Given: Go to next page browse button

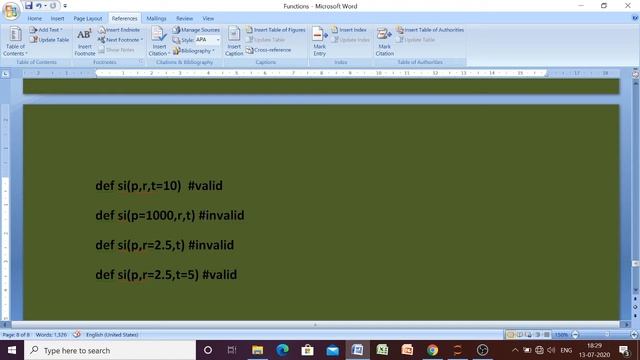Looking at the screenshot, I should coord(636,316).
